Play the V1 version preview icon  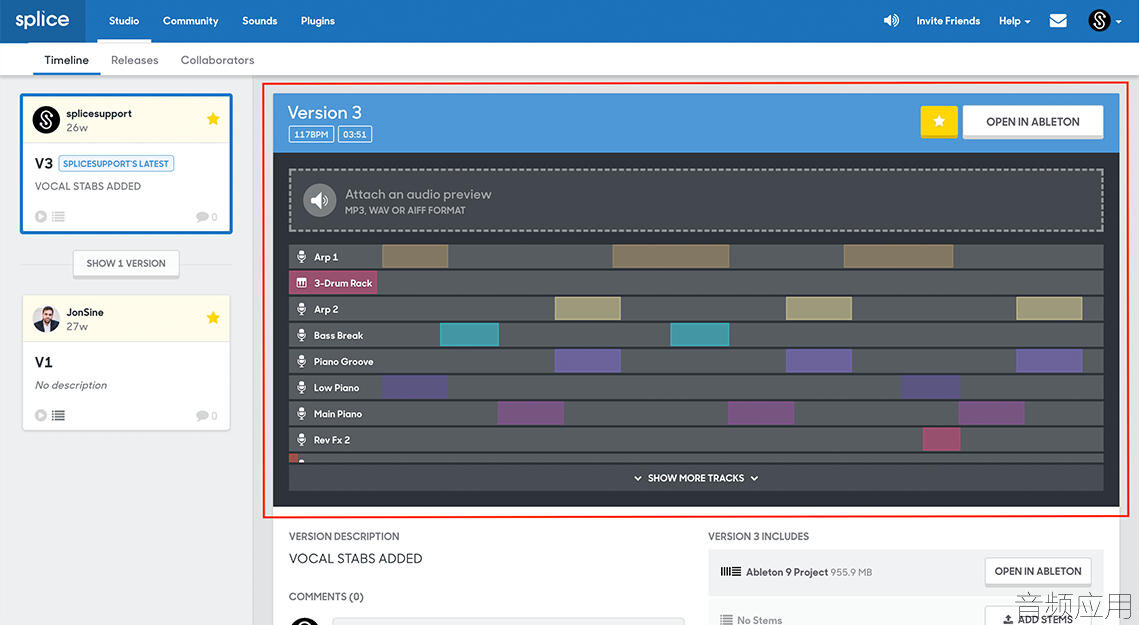pyautogui.click(x=41, y=416)
